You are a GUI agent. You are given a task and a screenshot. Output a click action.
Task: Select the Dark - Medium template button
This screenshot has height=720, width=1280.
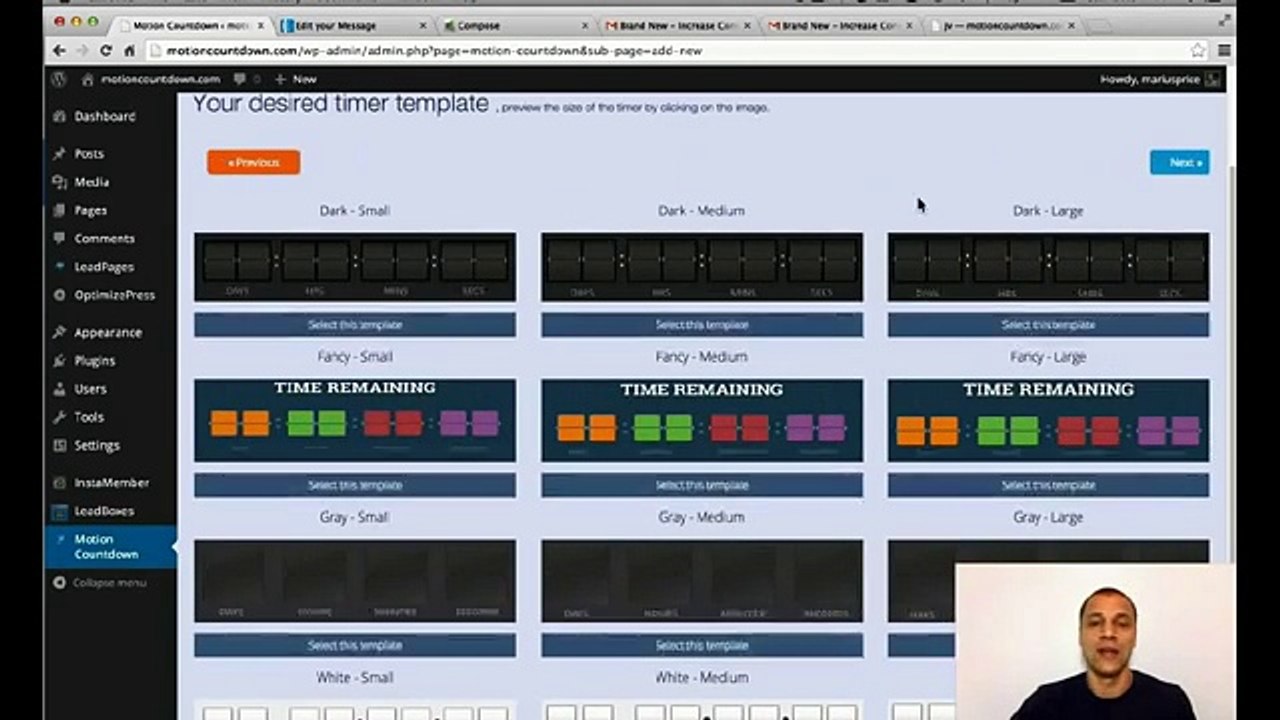pos(702,325)
